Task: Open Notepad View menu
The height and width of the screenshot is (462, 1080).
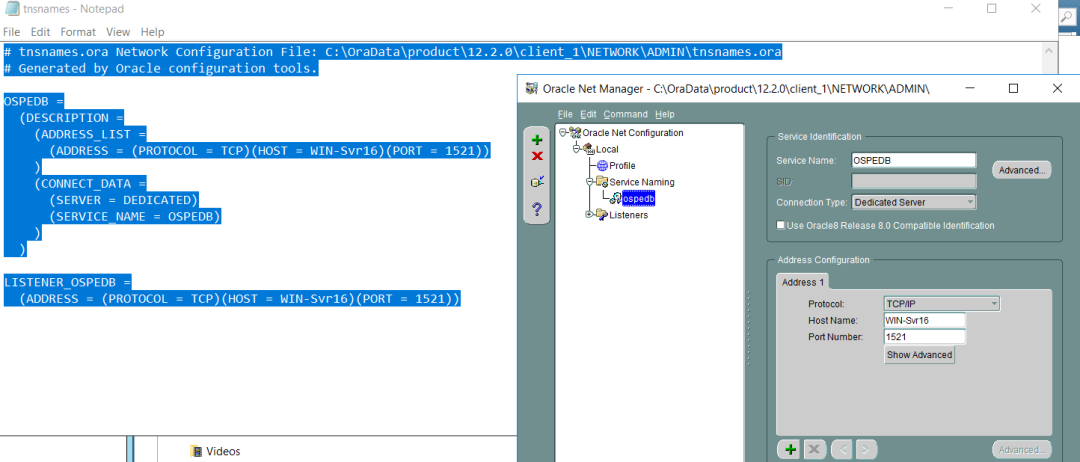Action: [118, 32]
